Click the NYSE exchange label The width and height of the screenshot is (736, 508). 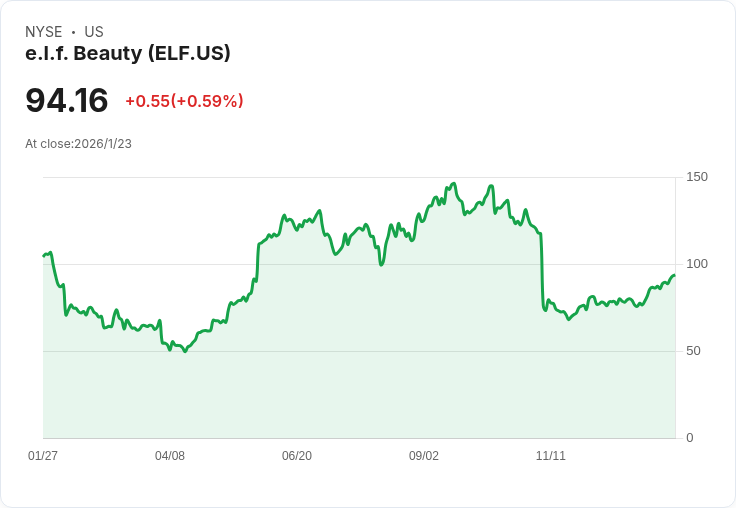43,32
